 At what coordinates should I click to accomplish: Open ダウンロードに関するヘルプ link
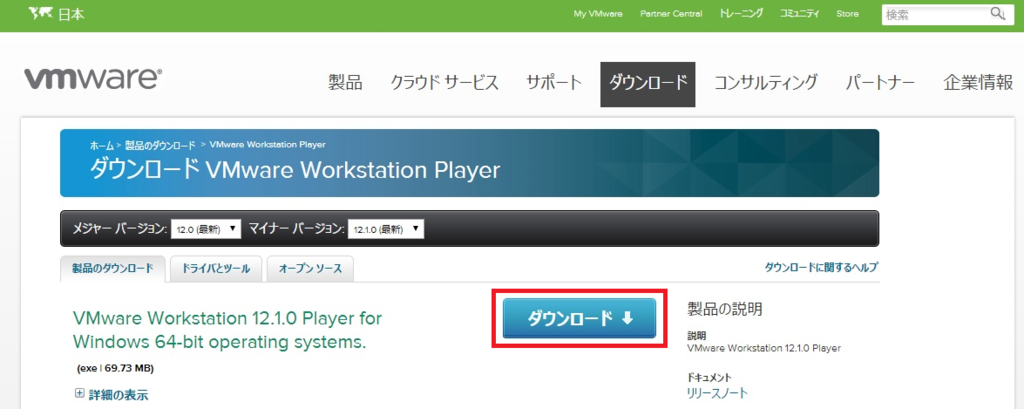coord(821,267)
